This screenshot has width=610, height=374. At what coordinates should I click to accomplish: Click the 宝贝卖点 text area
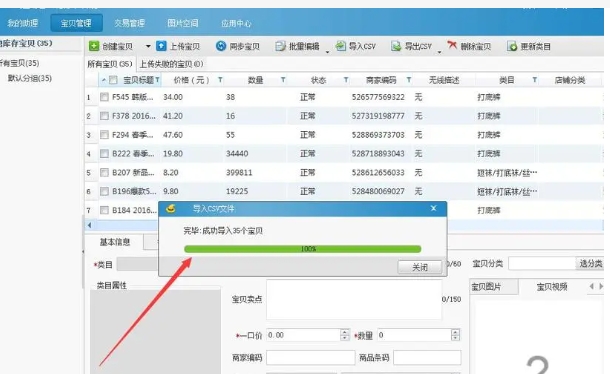coord(354,300)
